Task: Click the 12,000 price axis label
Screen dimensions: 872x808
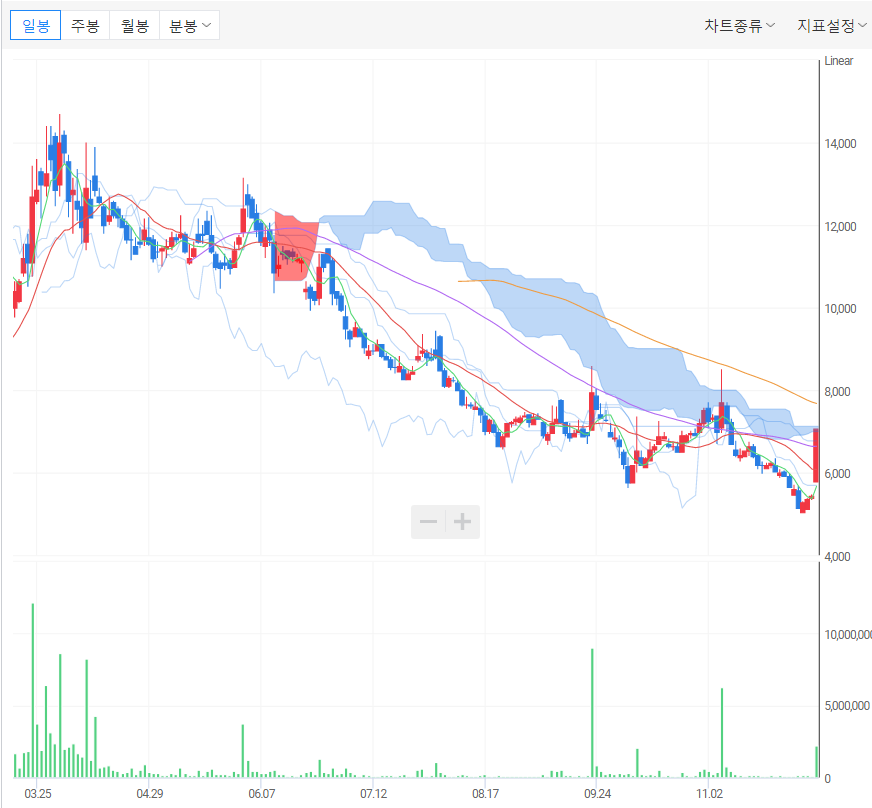Action: 840,227
